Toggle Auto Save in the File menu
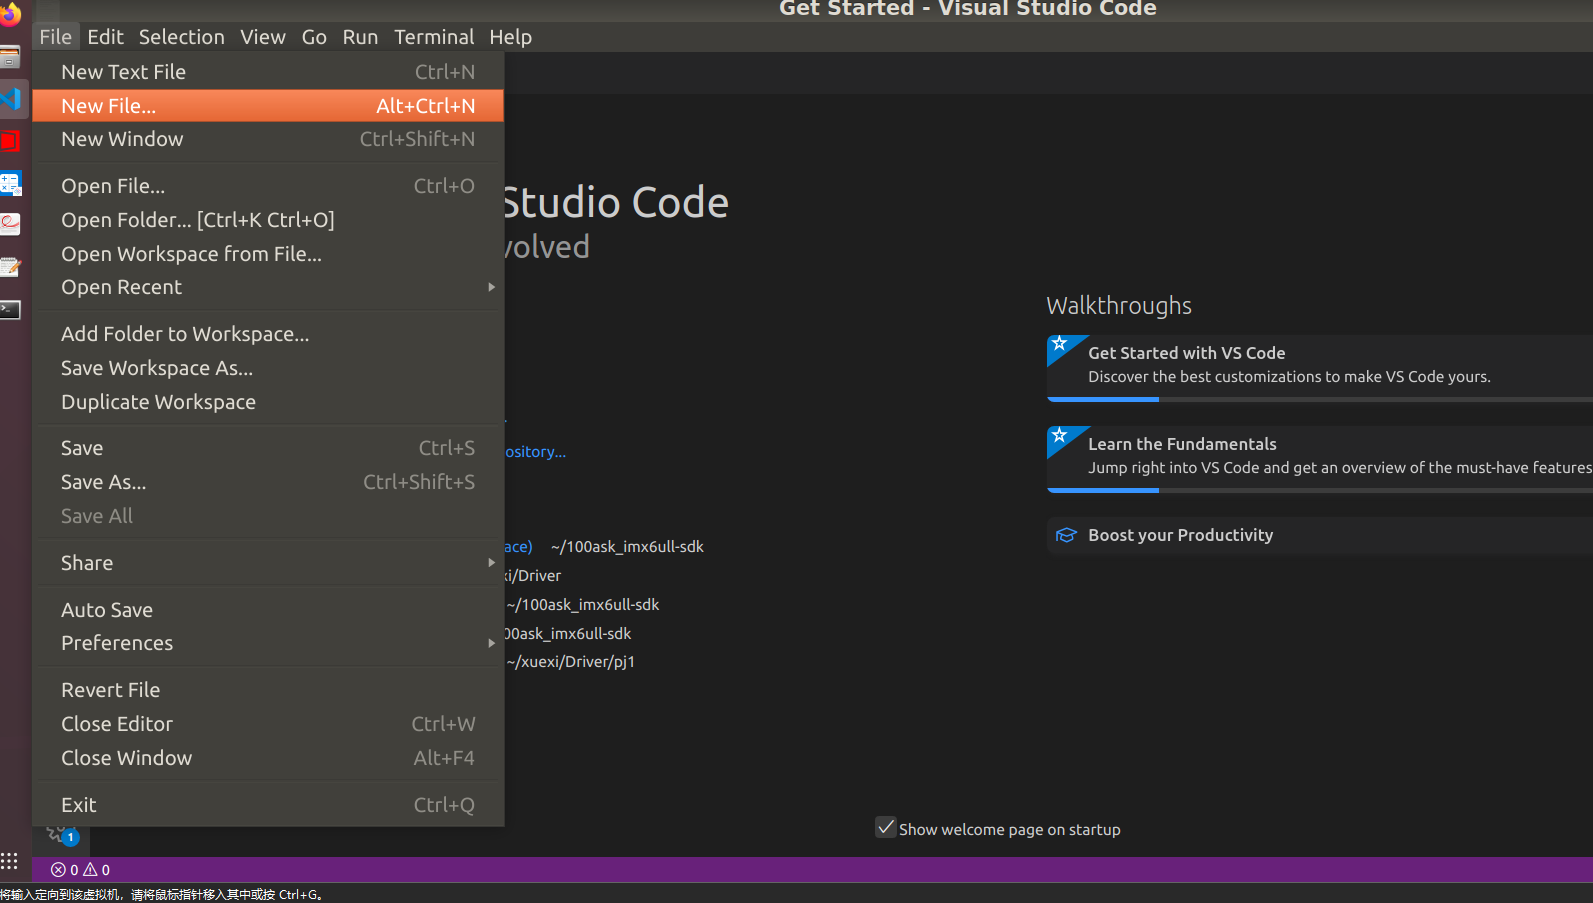Screen dimensions: 1593x903 coord(268,610)
